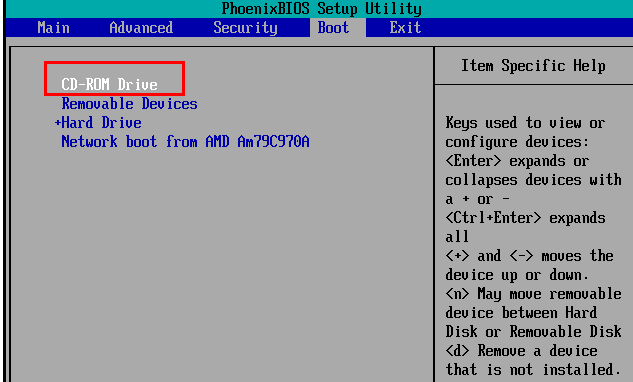Image resolution: width=633 pixels, height=382 pixels.
Task: Click the <Ctrl+Enter> expands hint
Action: tap(525, 218)
